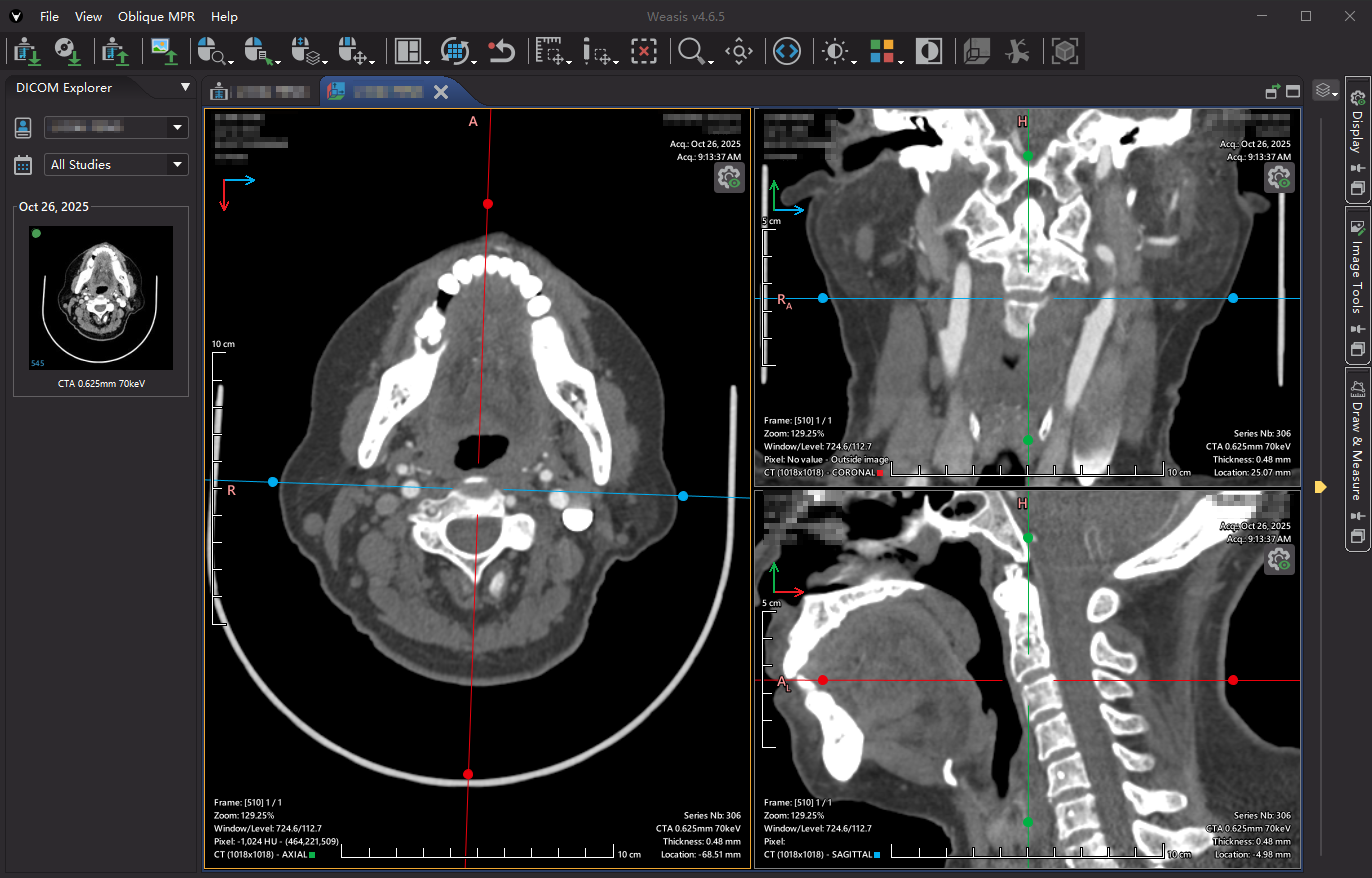
Task: Click the inverse LUT half-circle icon
Action: click(x=929, y=51)
